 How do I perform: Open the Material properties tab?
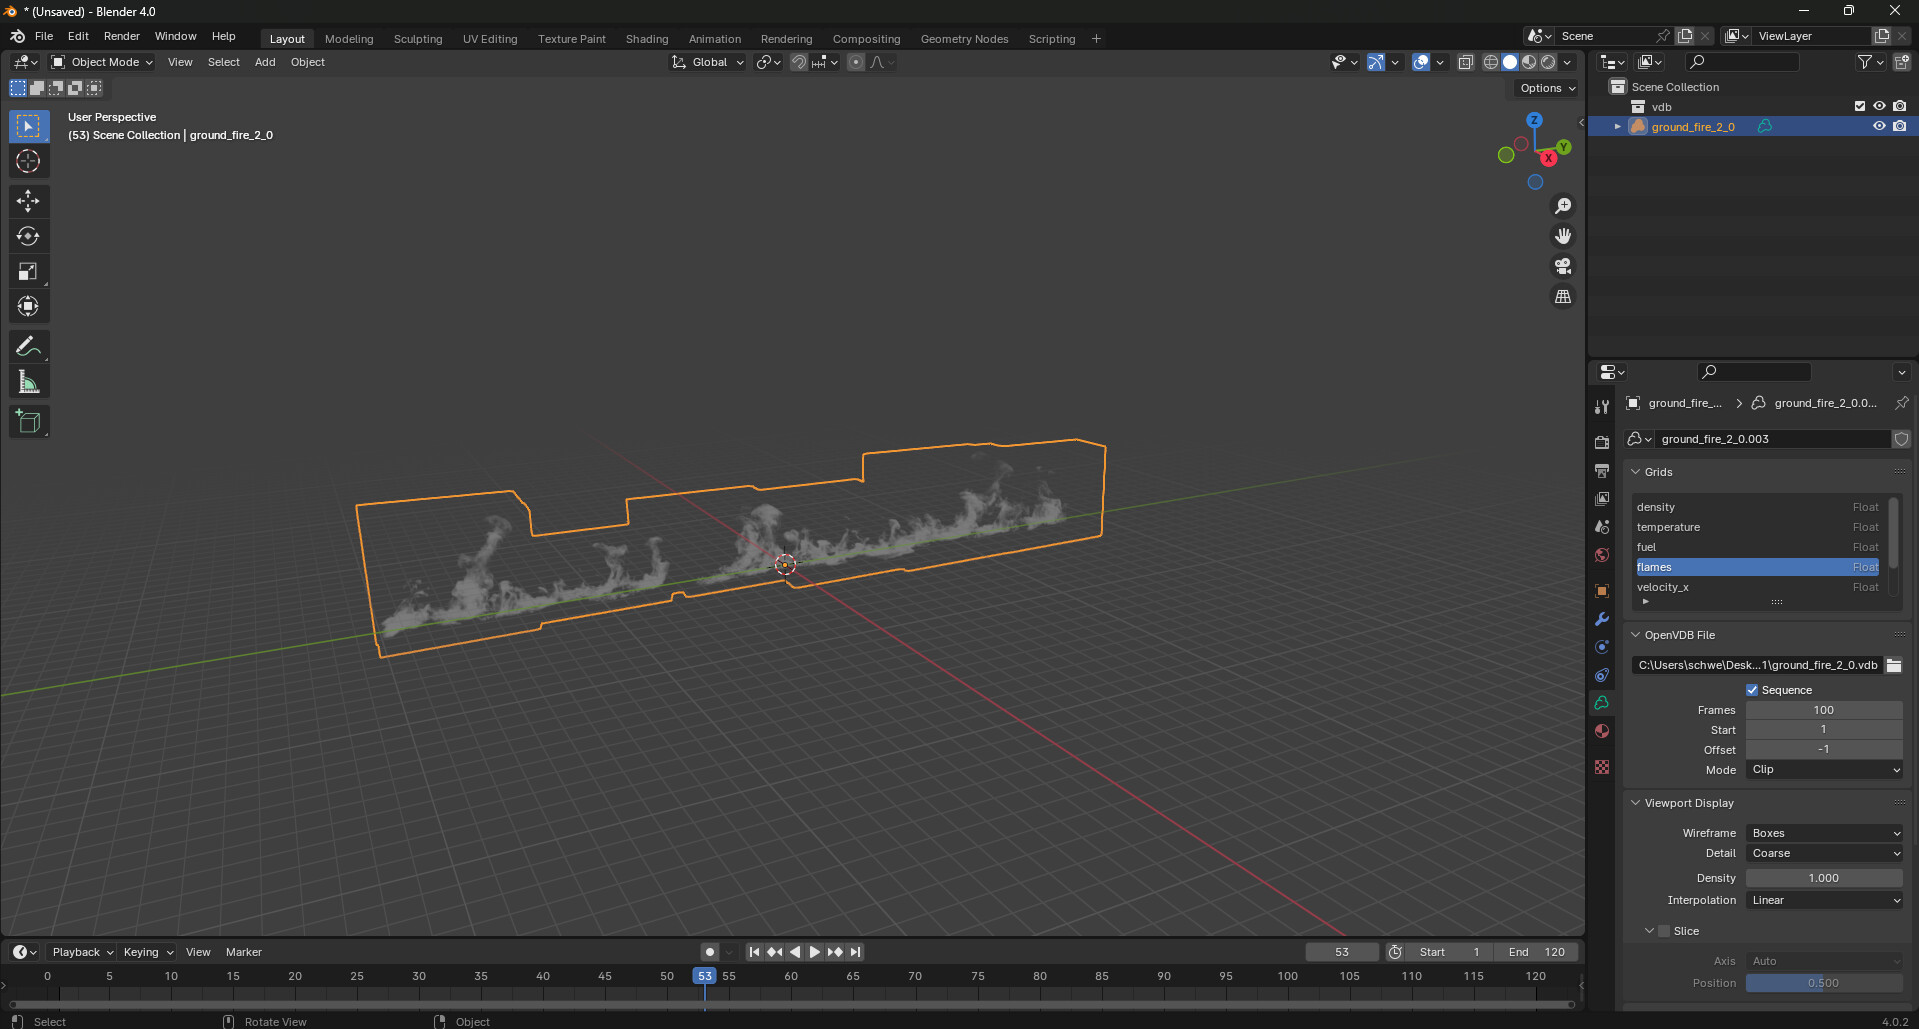(x=1602, y=731)
